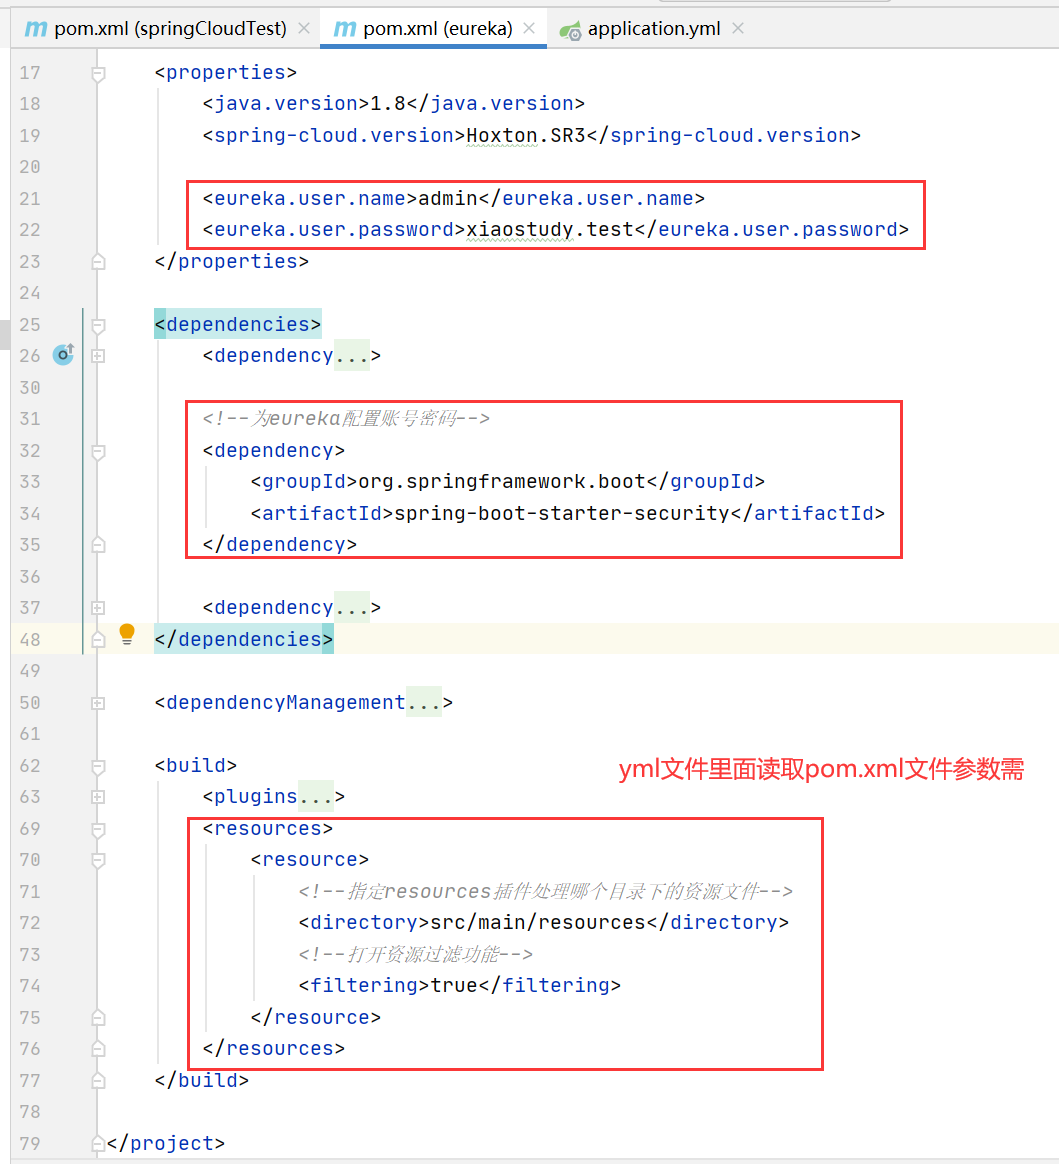Click the Hoxton.SR3 version text
The image size is (1059, 1164).
526,136
